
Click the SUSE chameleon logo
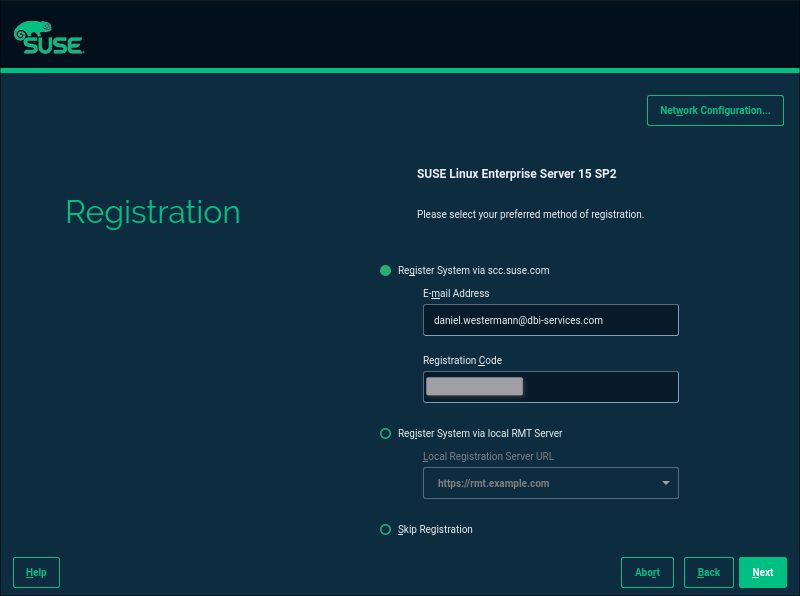[48, 38]
